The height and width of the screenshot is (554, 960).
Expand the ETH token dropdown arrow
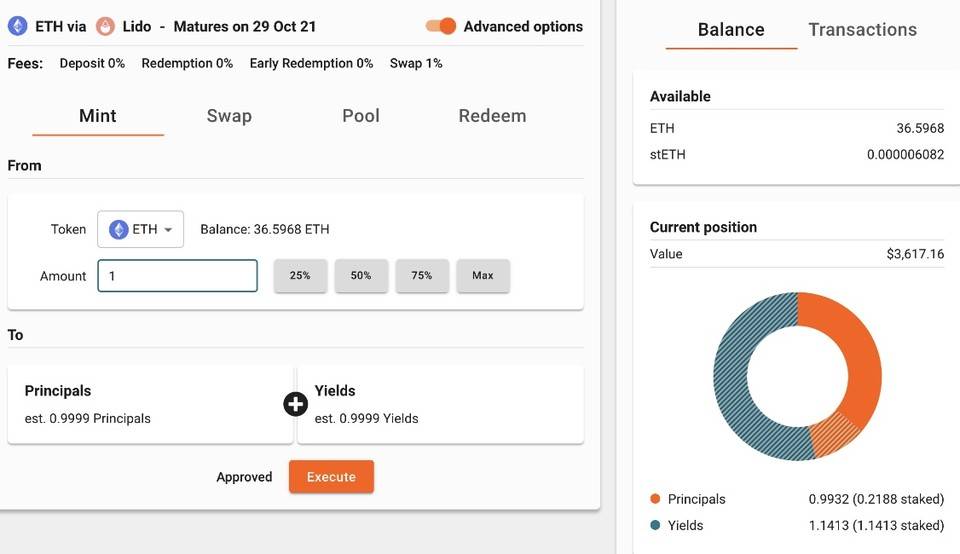[168, 230]
